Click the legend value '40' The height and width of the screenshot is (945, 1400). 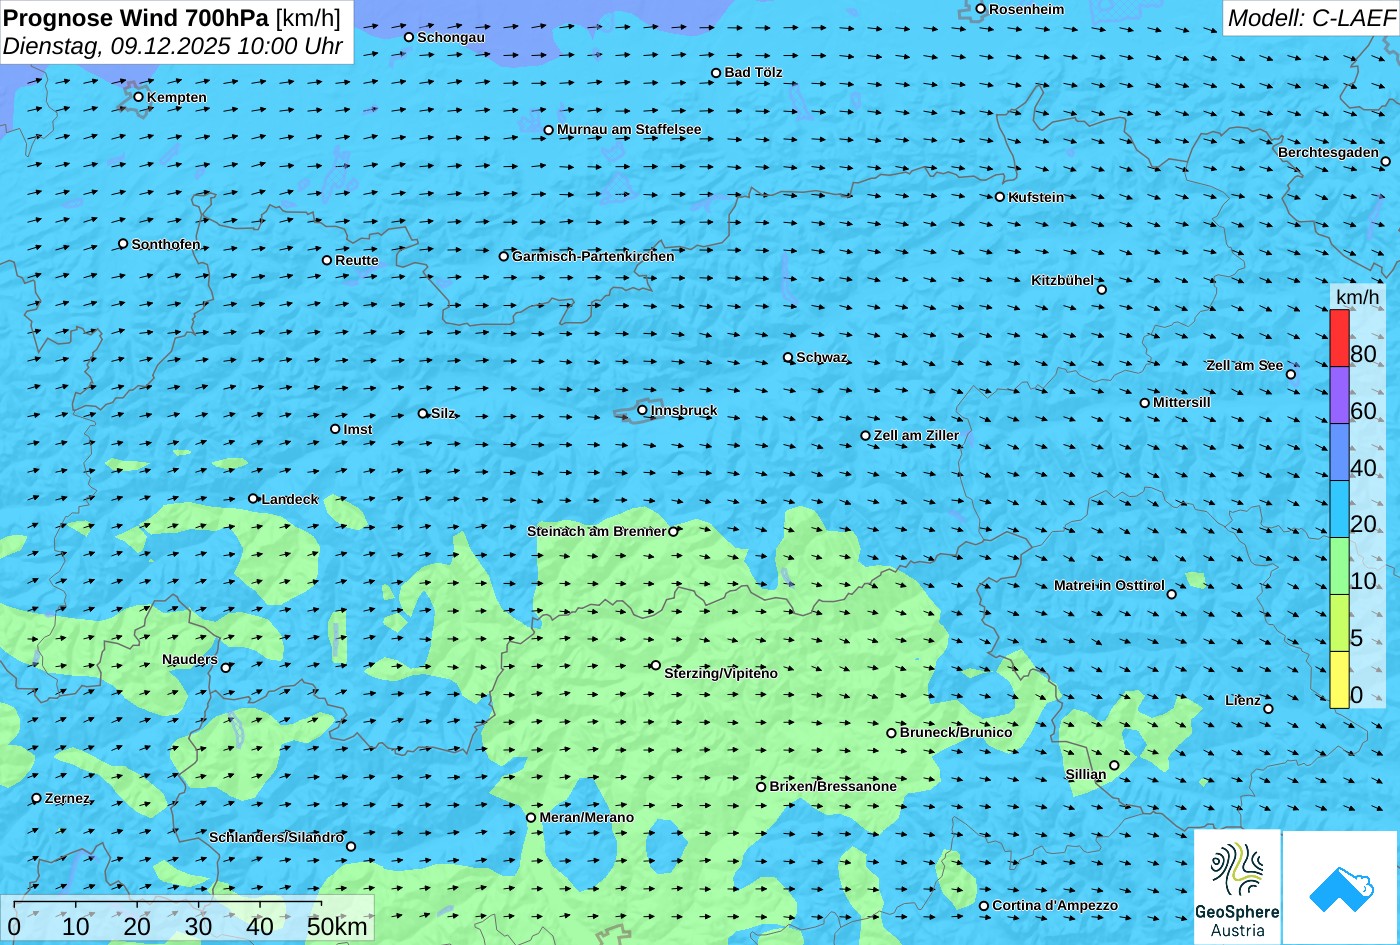[x=1363, y=467]
